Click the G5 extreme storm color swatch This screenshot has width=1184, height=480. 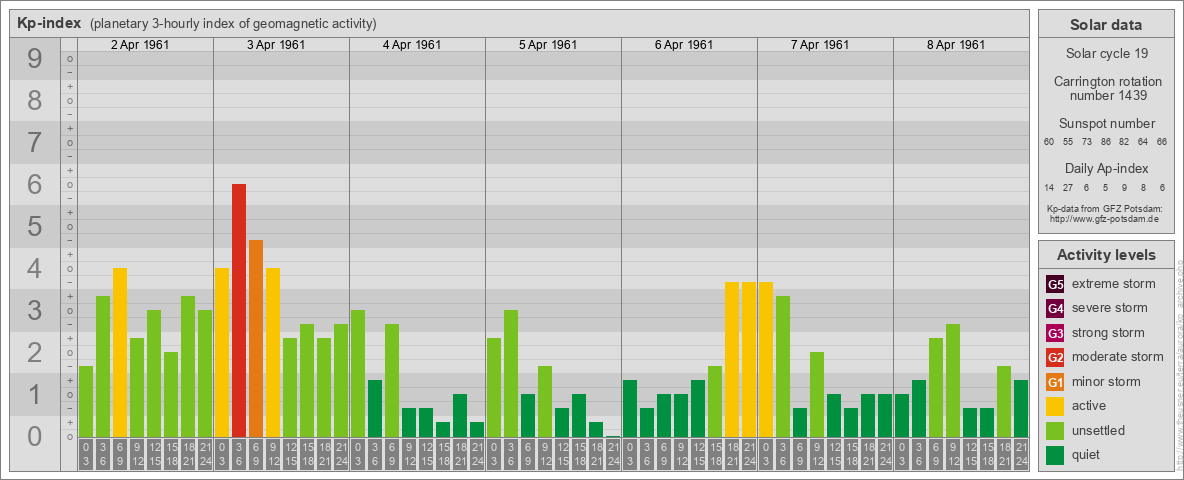(x=1056, y=285)
